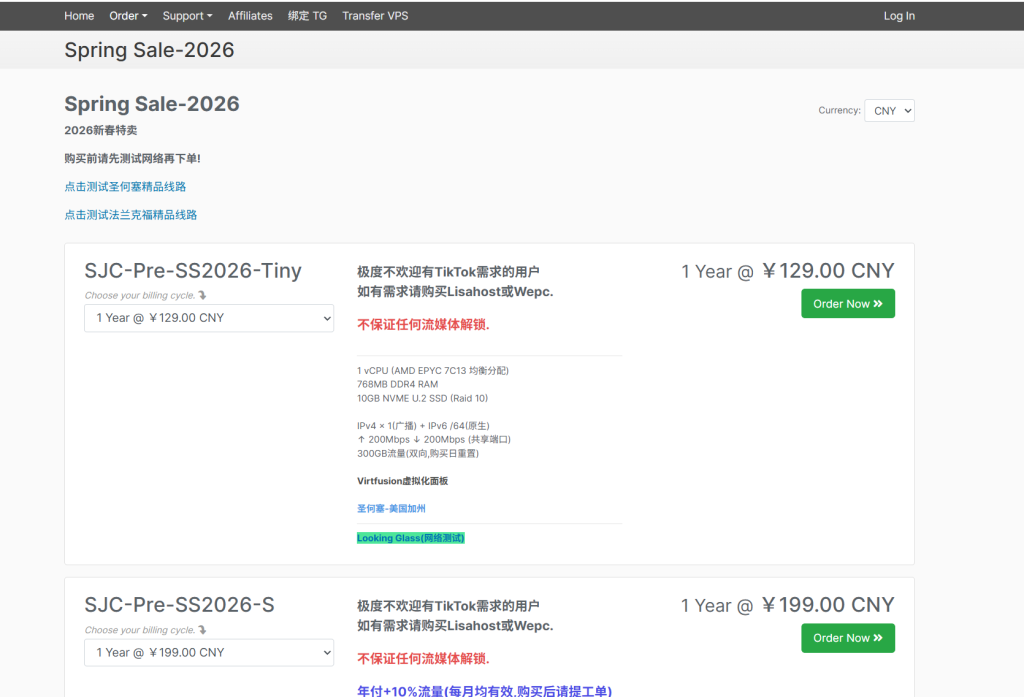This screenshot has width=1024, height=697.
Task: Click Log In in the top bar
Action: 899,16
